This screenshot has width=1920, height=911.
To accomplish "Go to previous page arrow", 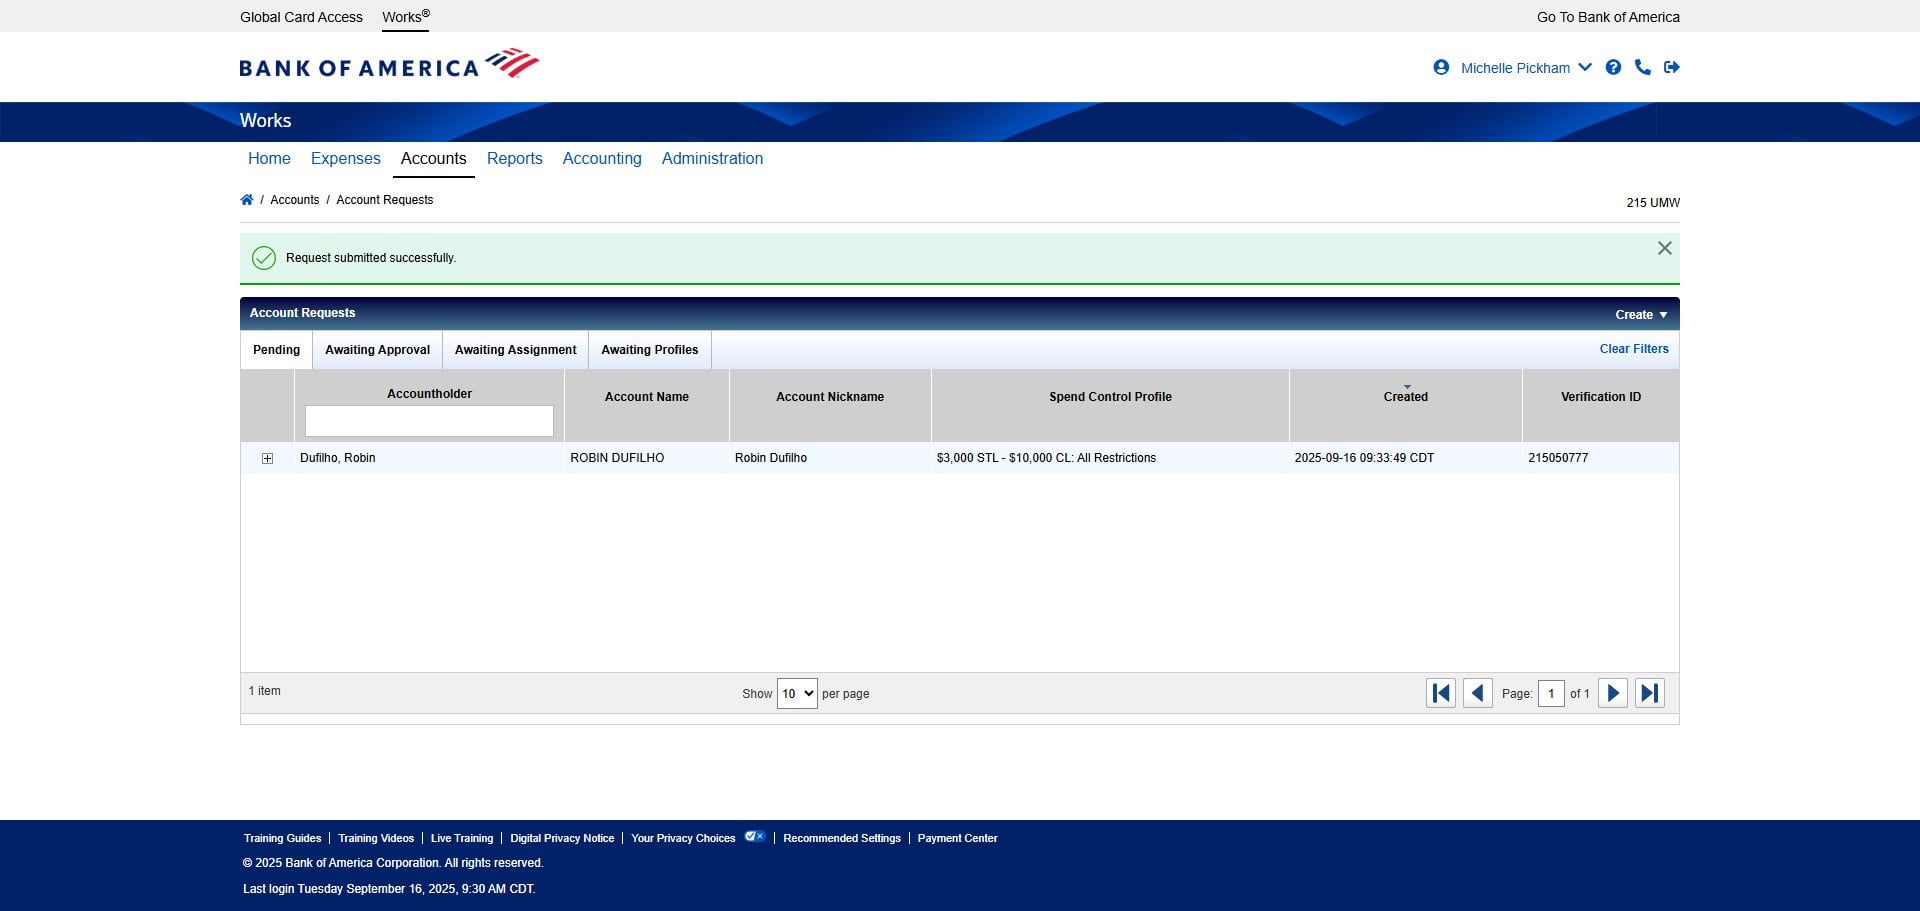I will 1478,693.
